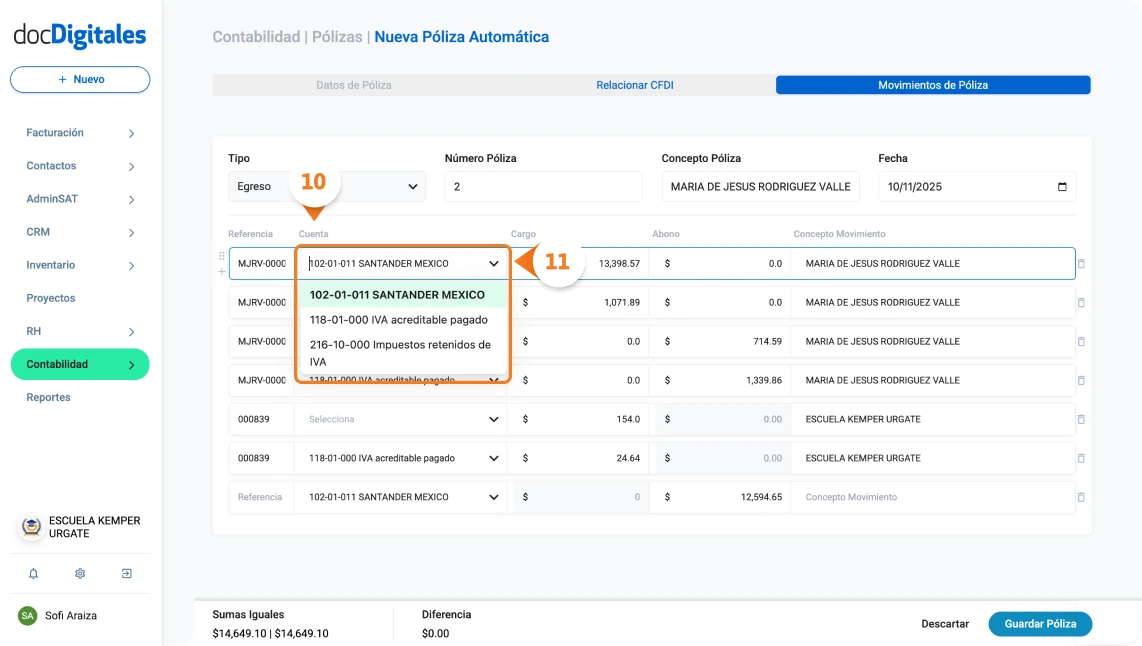Open settings with the gear icon
The image size is (1142, 646).
(79, 573)
